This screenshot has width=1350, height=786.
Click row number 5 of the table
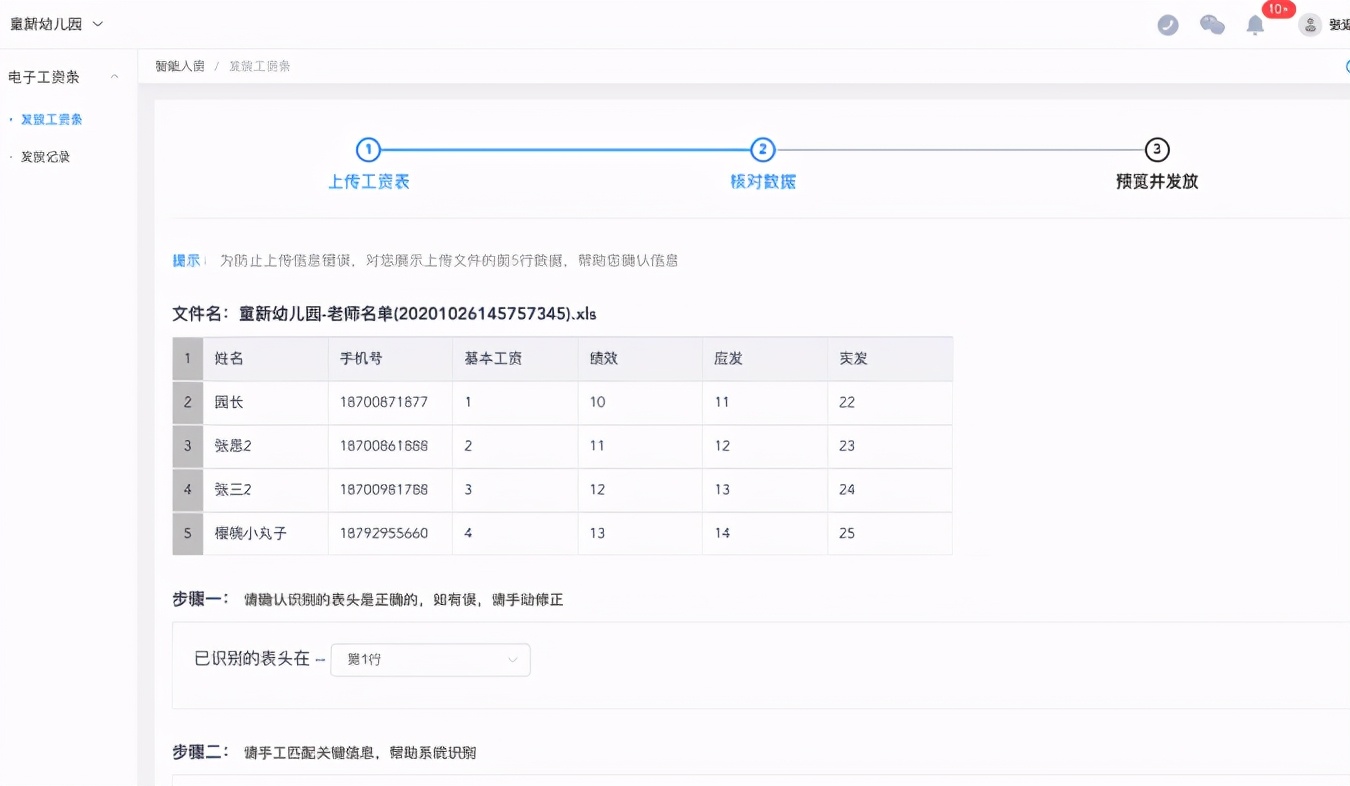187,534
